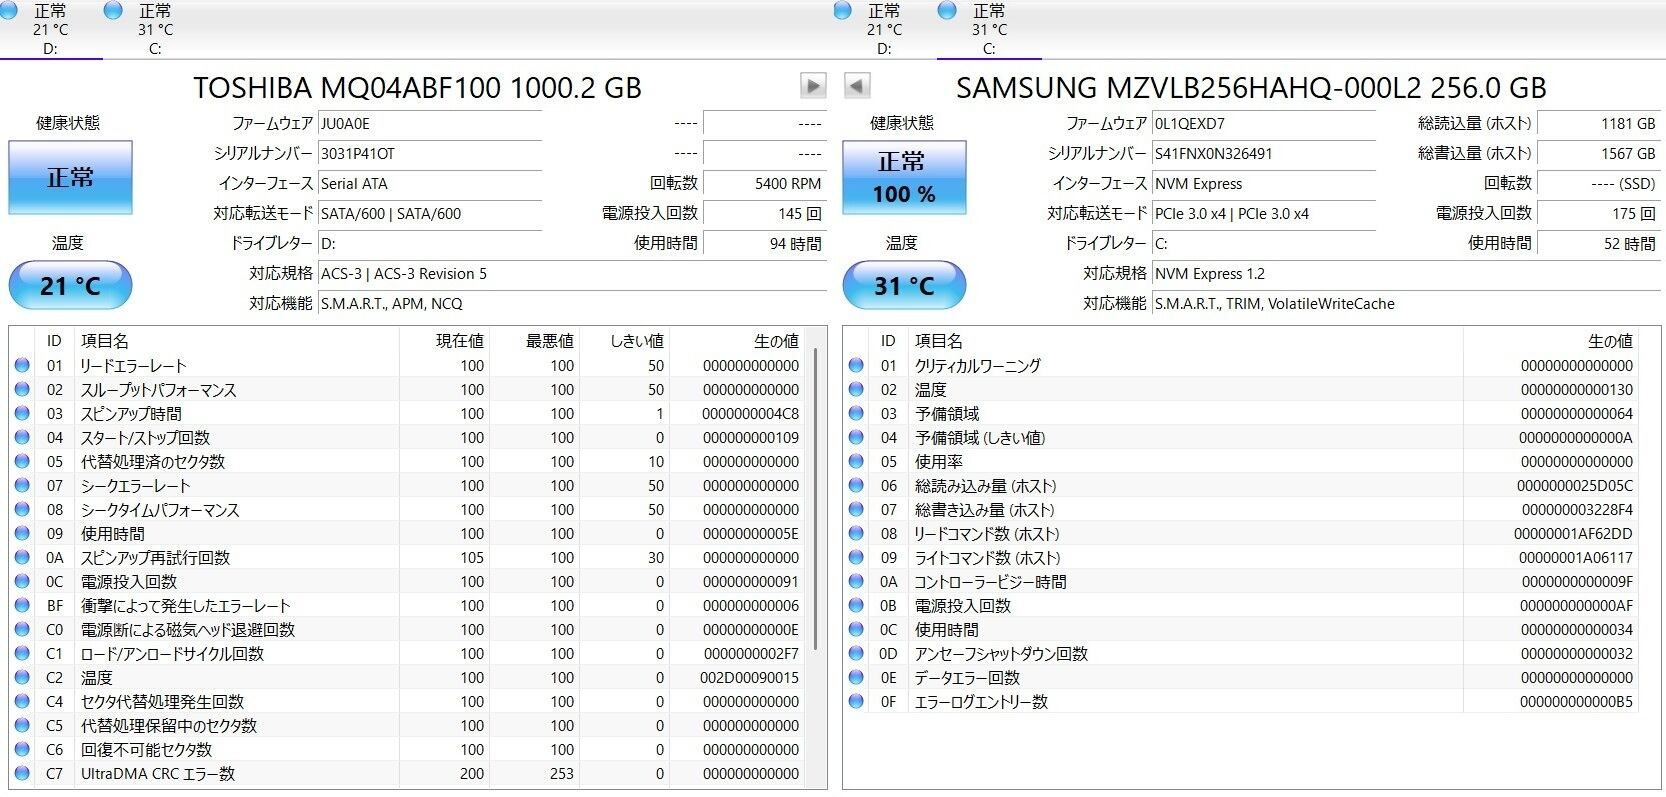This screenshot has height=797, width=1666.
Task: Click TOSHIBA attribute list vertical scrollbar
Action: 817,500
